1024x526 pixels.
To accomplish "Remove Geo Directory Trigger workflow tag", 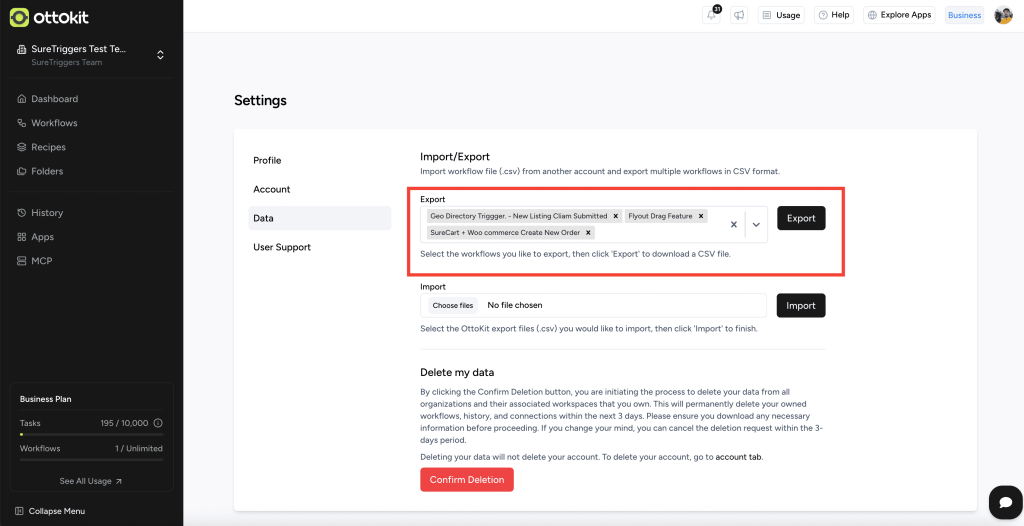I will click(x=616, y=216).
